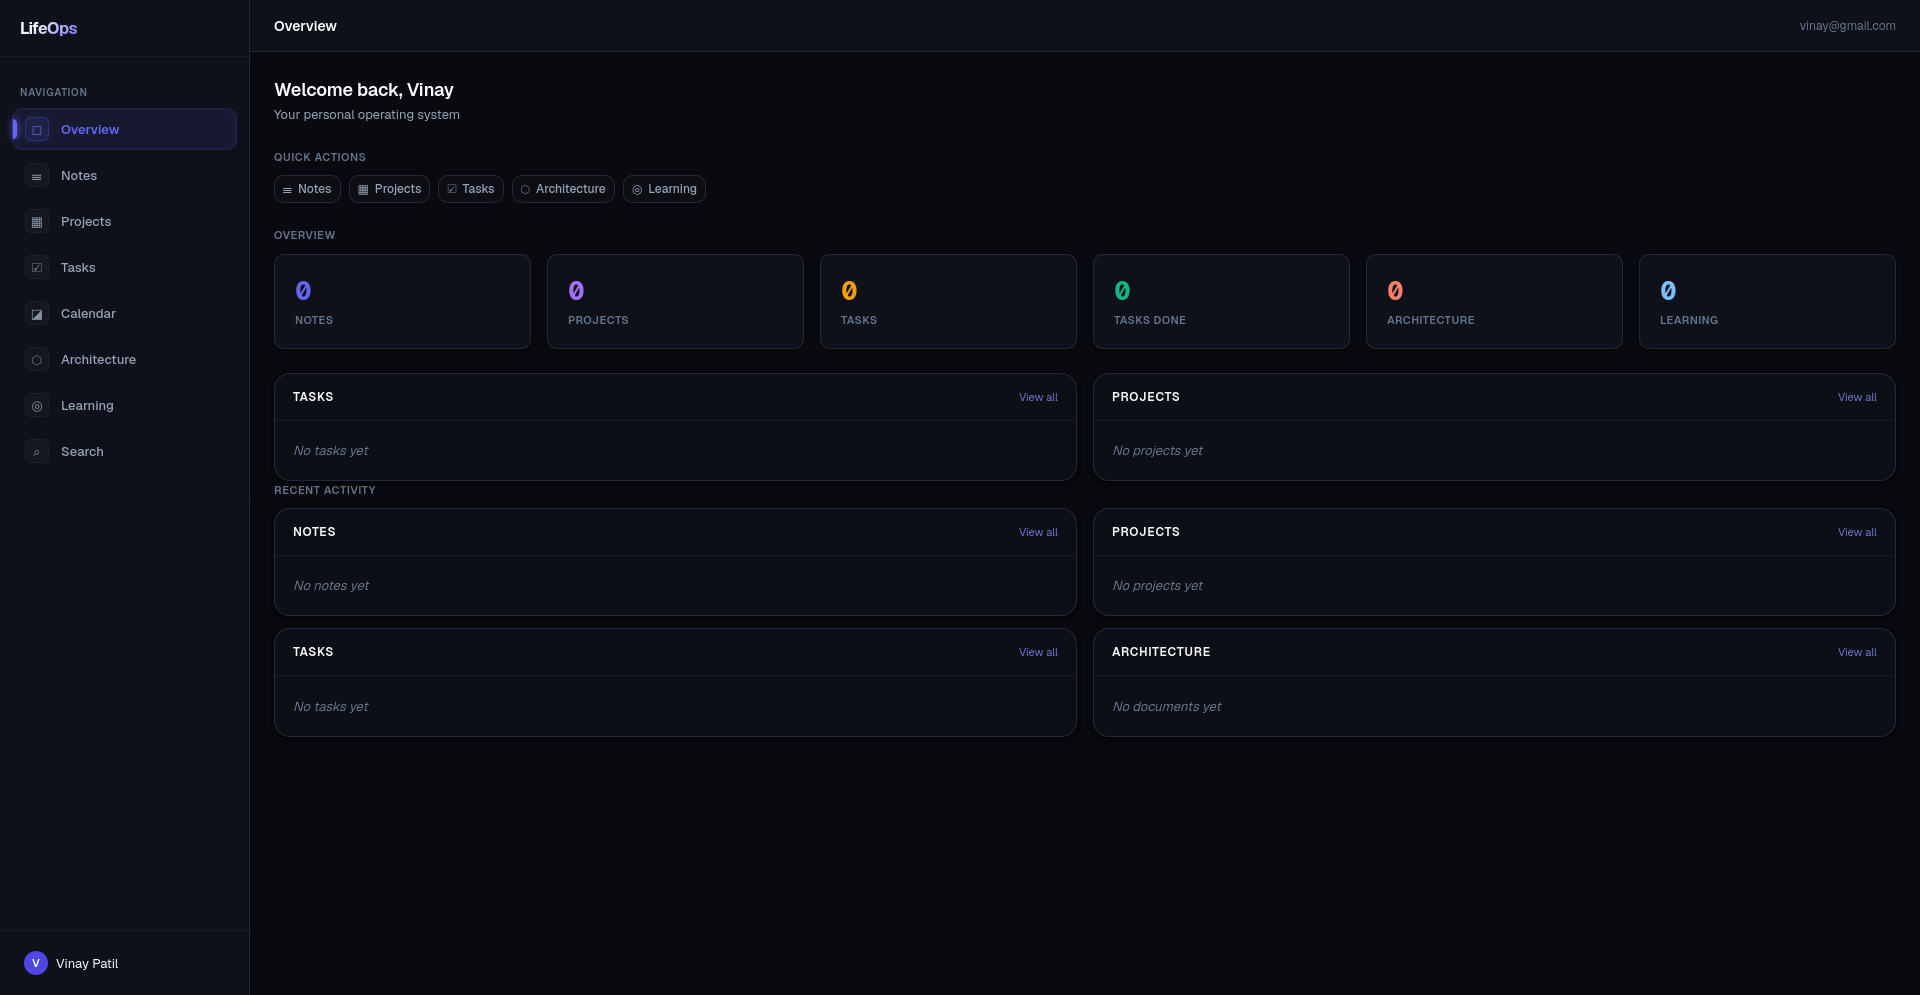Click View all in the upper Tasks panel
Viewport: 1920px width, 995px height.
coord(1038,398)
